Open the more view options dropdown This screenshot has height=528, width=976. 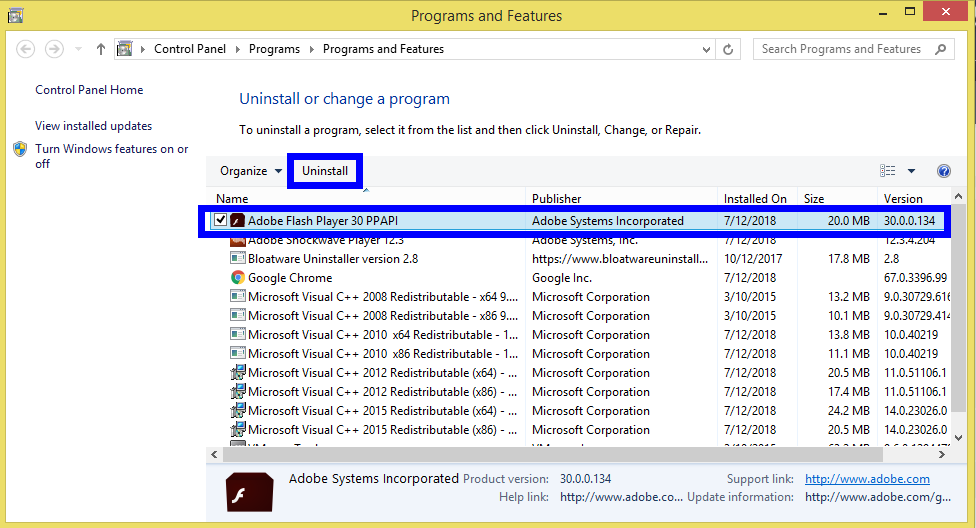click(911, 171)
